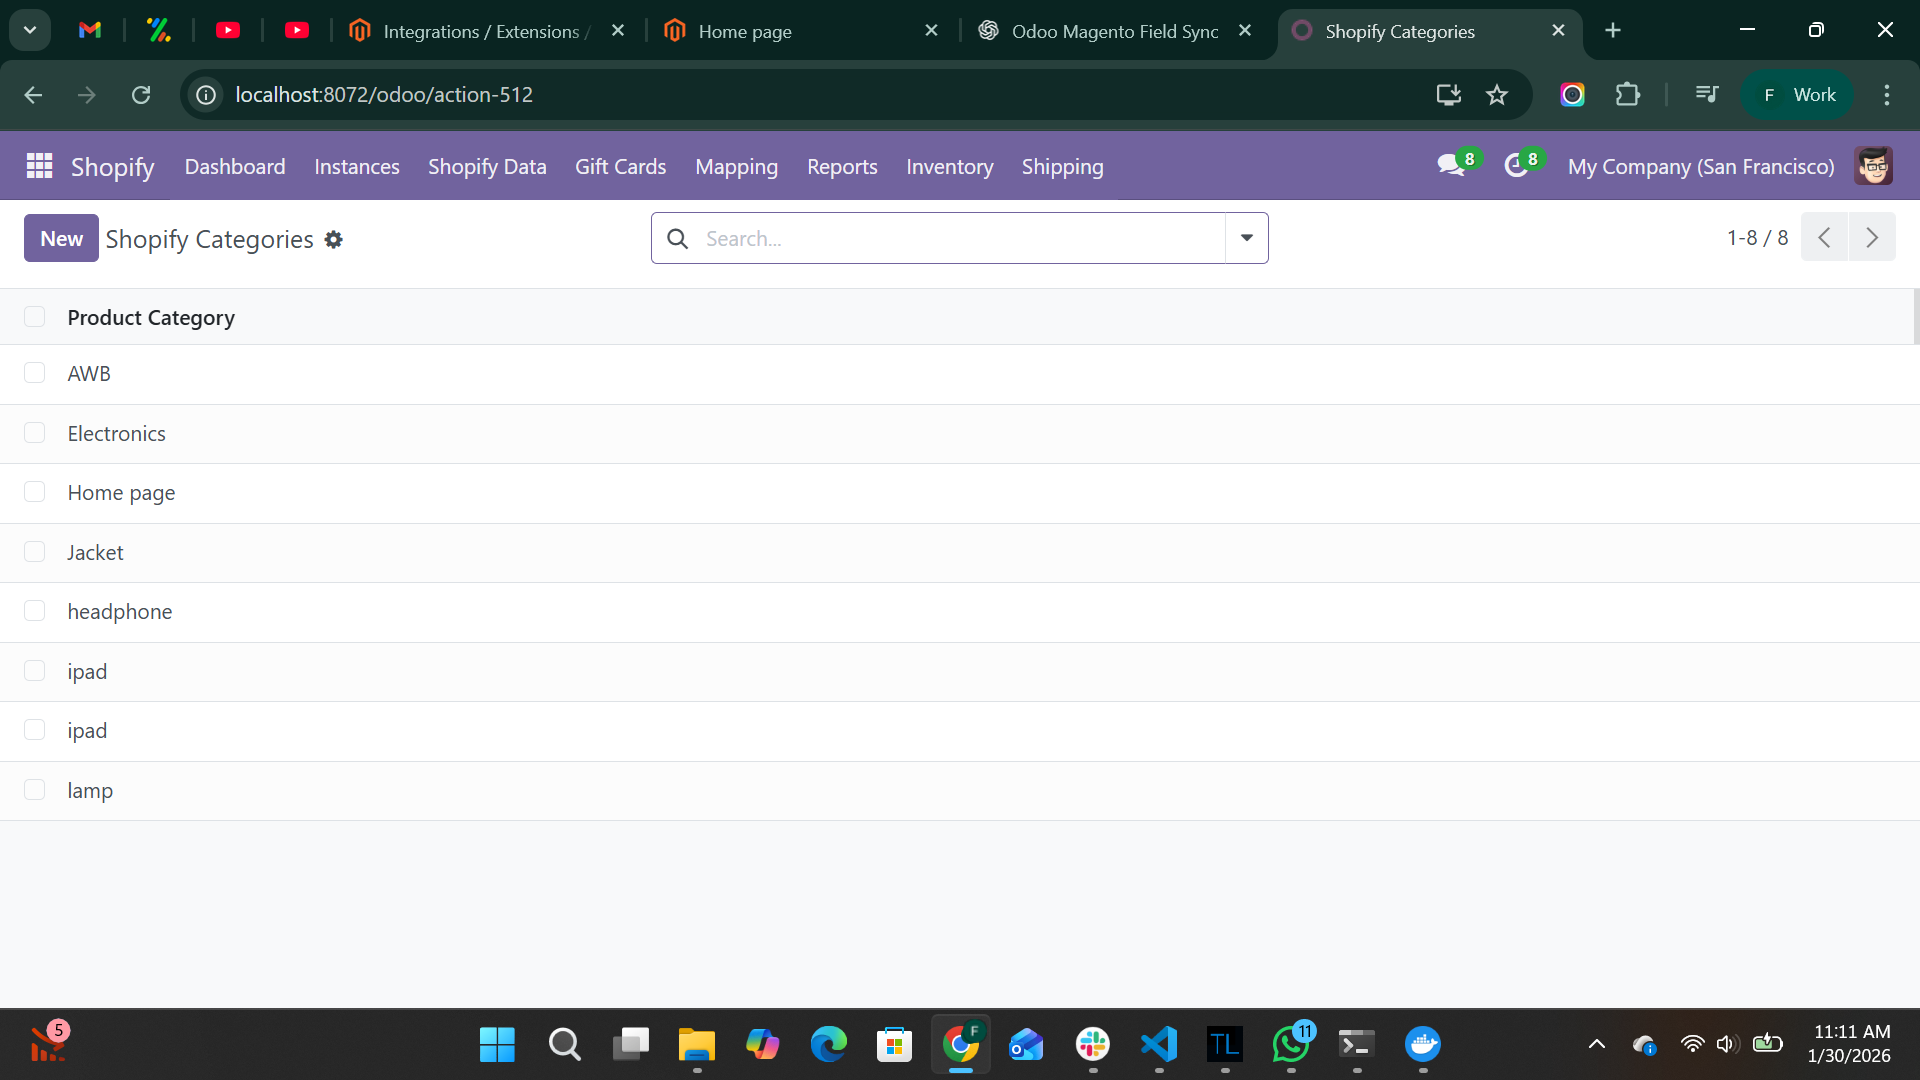Open the Work profile button
The height and width of the screenshot is (1080, 1920).
point(1797,95)
